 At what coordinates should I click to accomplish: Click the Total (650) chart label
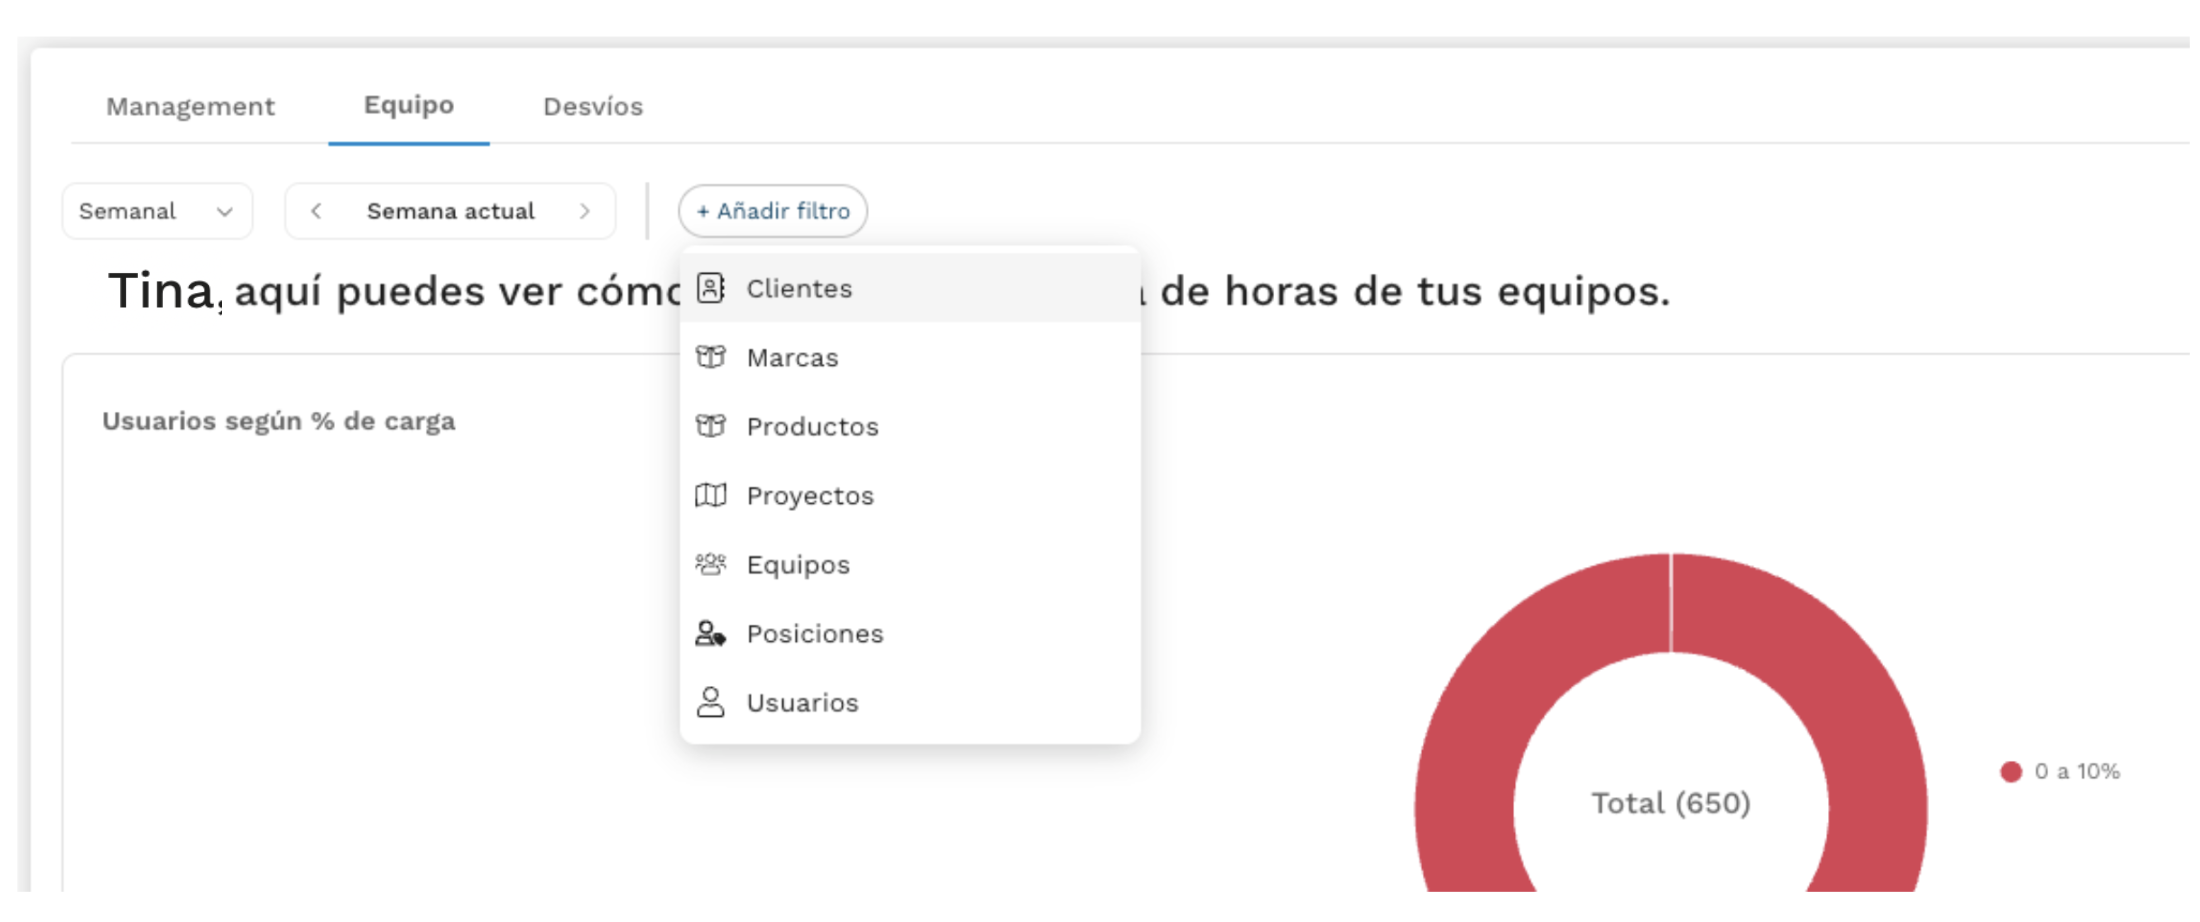(x=1671, y=803)
